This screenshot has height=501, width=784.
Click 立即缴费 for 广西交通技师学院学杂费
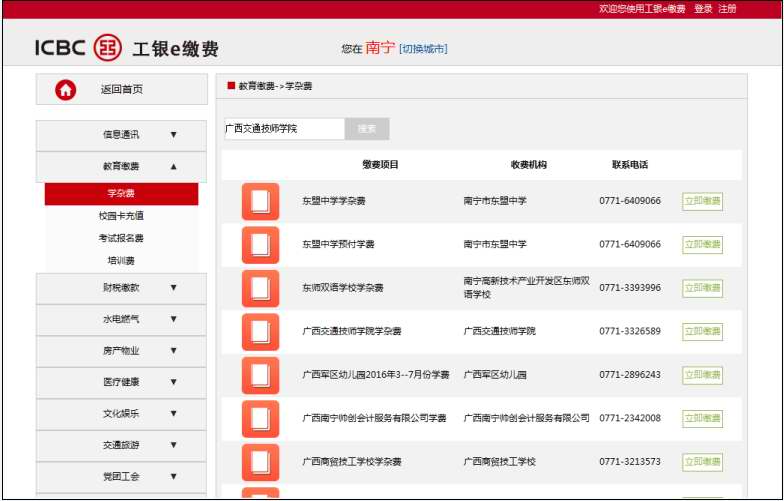702,332
